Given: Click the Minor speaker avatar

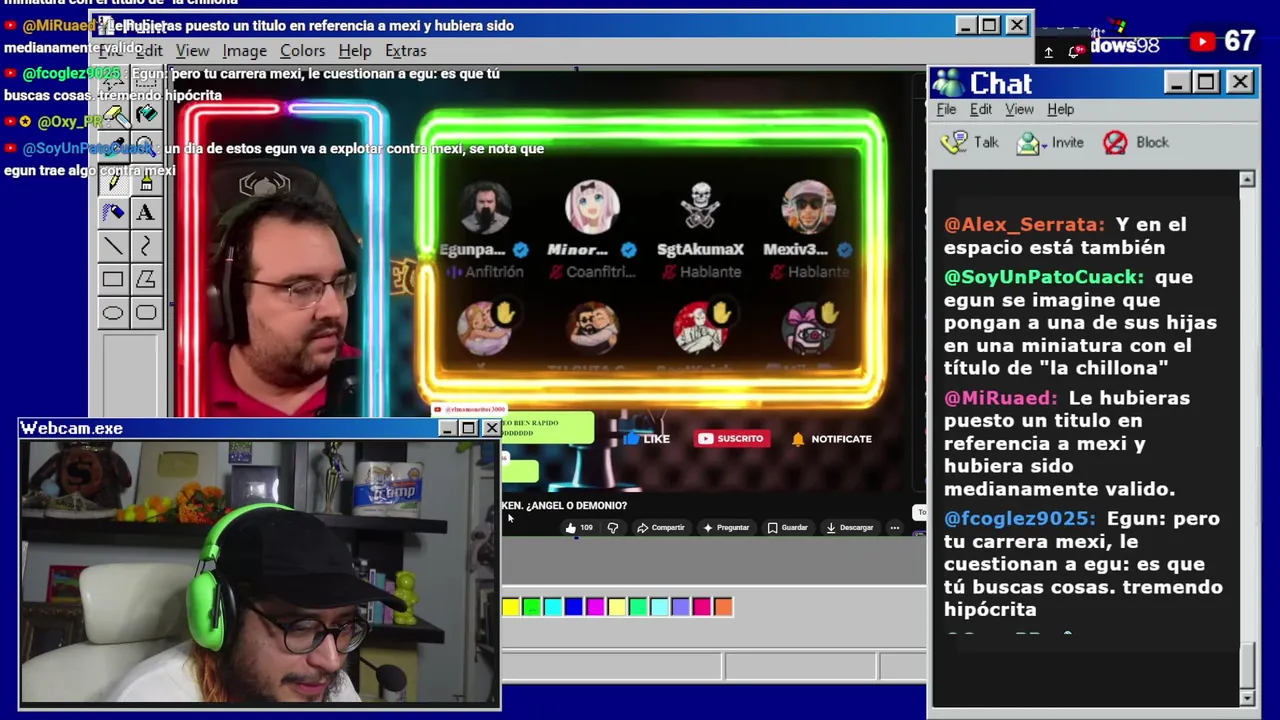Looking at the screenshot, I should (592, 209).
